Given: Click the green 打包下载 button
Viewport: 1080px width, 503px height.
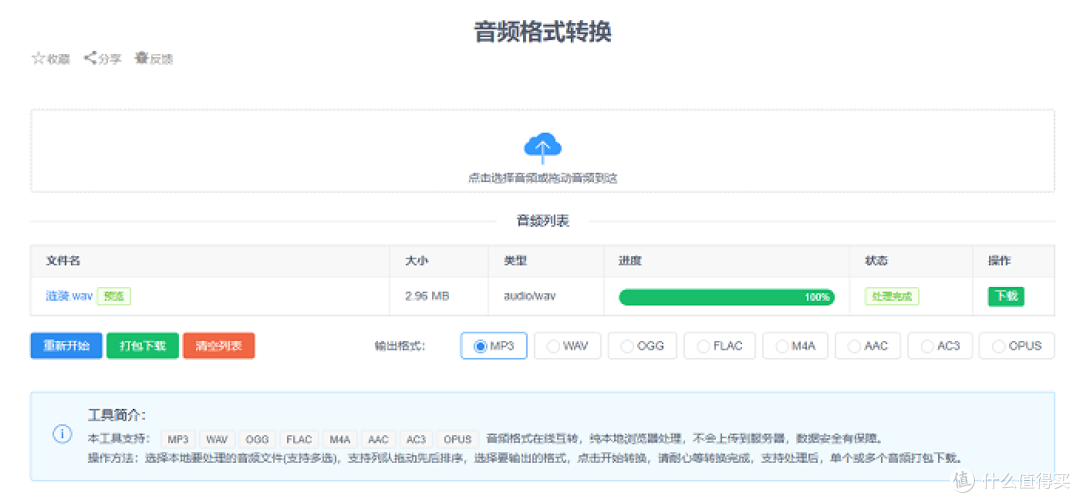Looking at the screenshot, I should point(143,346).
